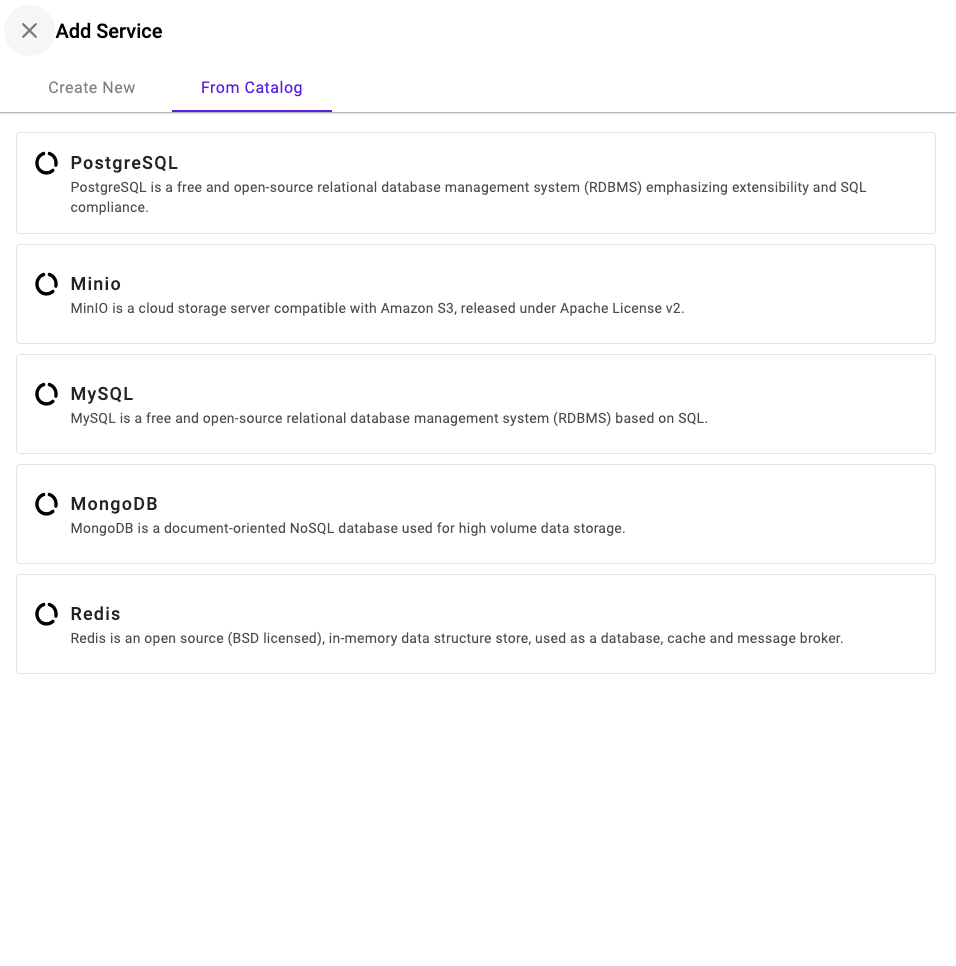The width and height of the screenshot is (956, 966).
Task: Click the MinIO cloud storage description text
Action: [x=377, y=308]
